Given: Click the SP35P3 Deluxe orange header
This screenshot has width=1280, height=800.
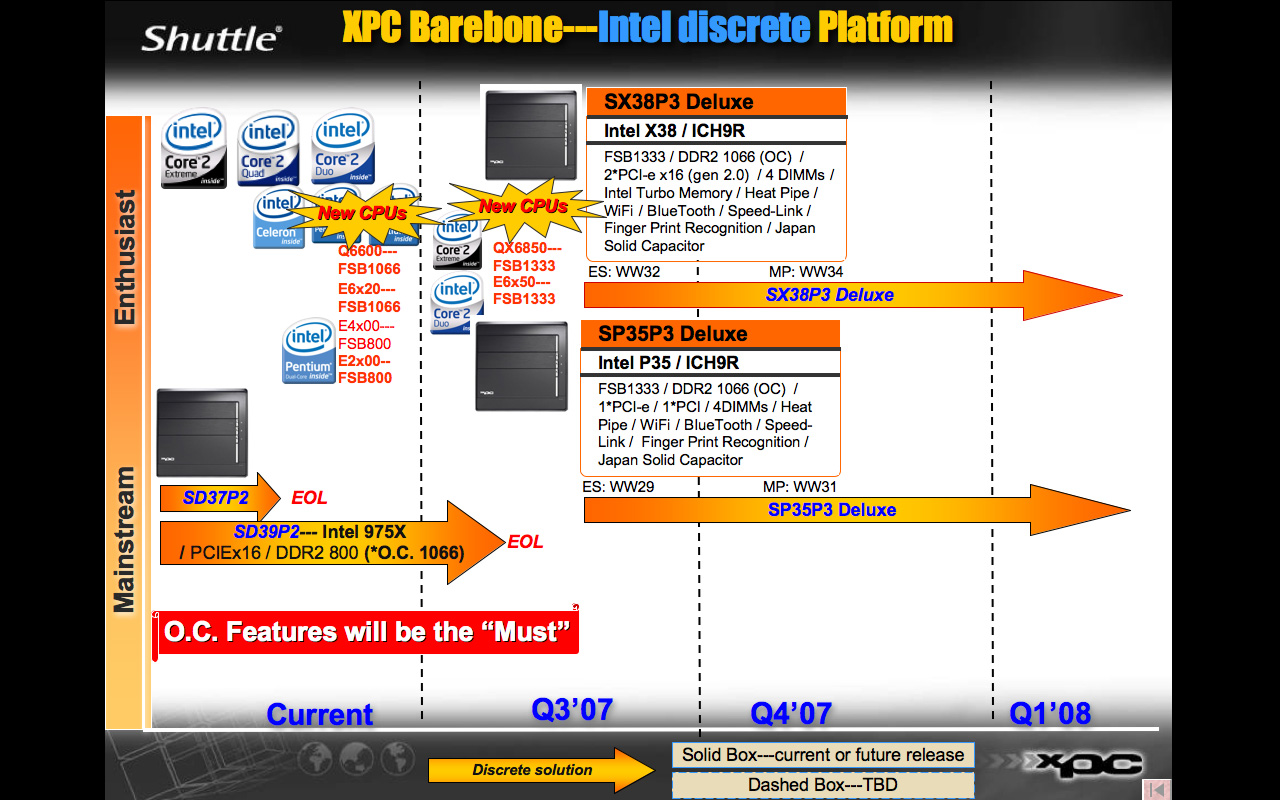Looking at the screenshot, I should [710, 334].
